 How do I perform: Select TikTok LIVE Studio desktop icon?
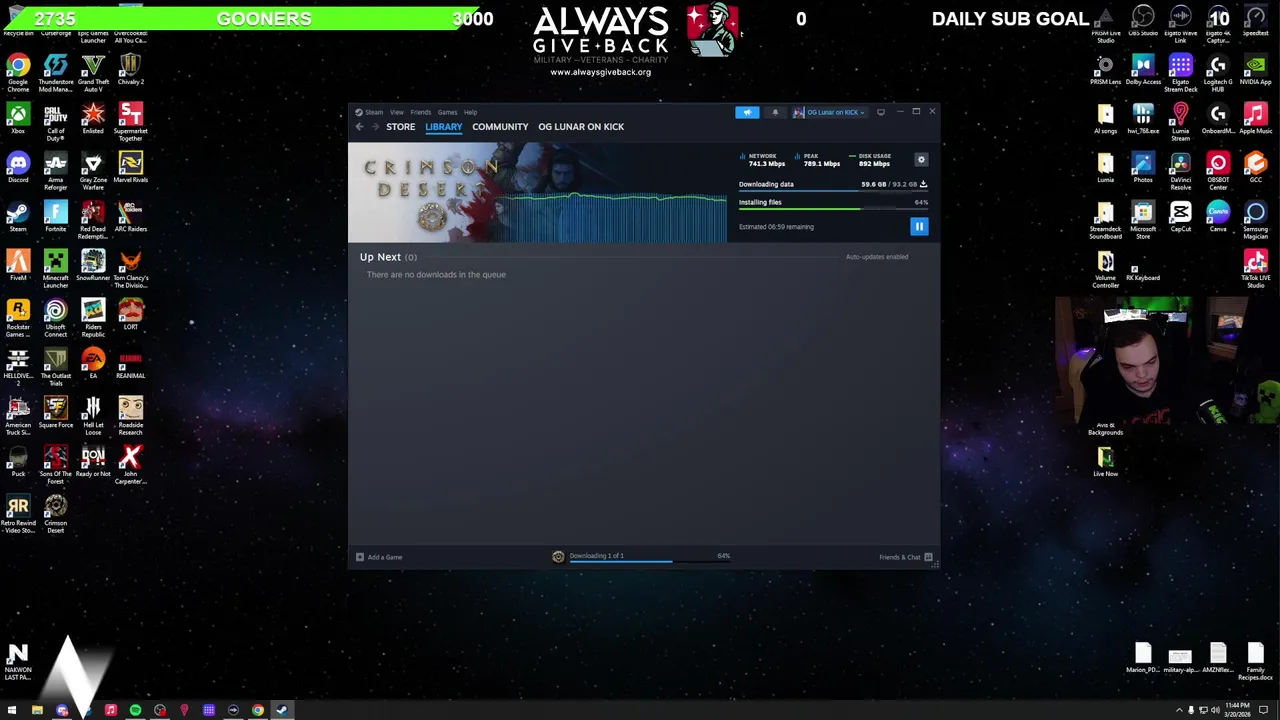1255,270
